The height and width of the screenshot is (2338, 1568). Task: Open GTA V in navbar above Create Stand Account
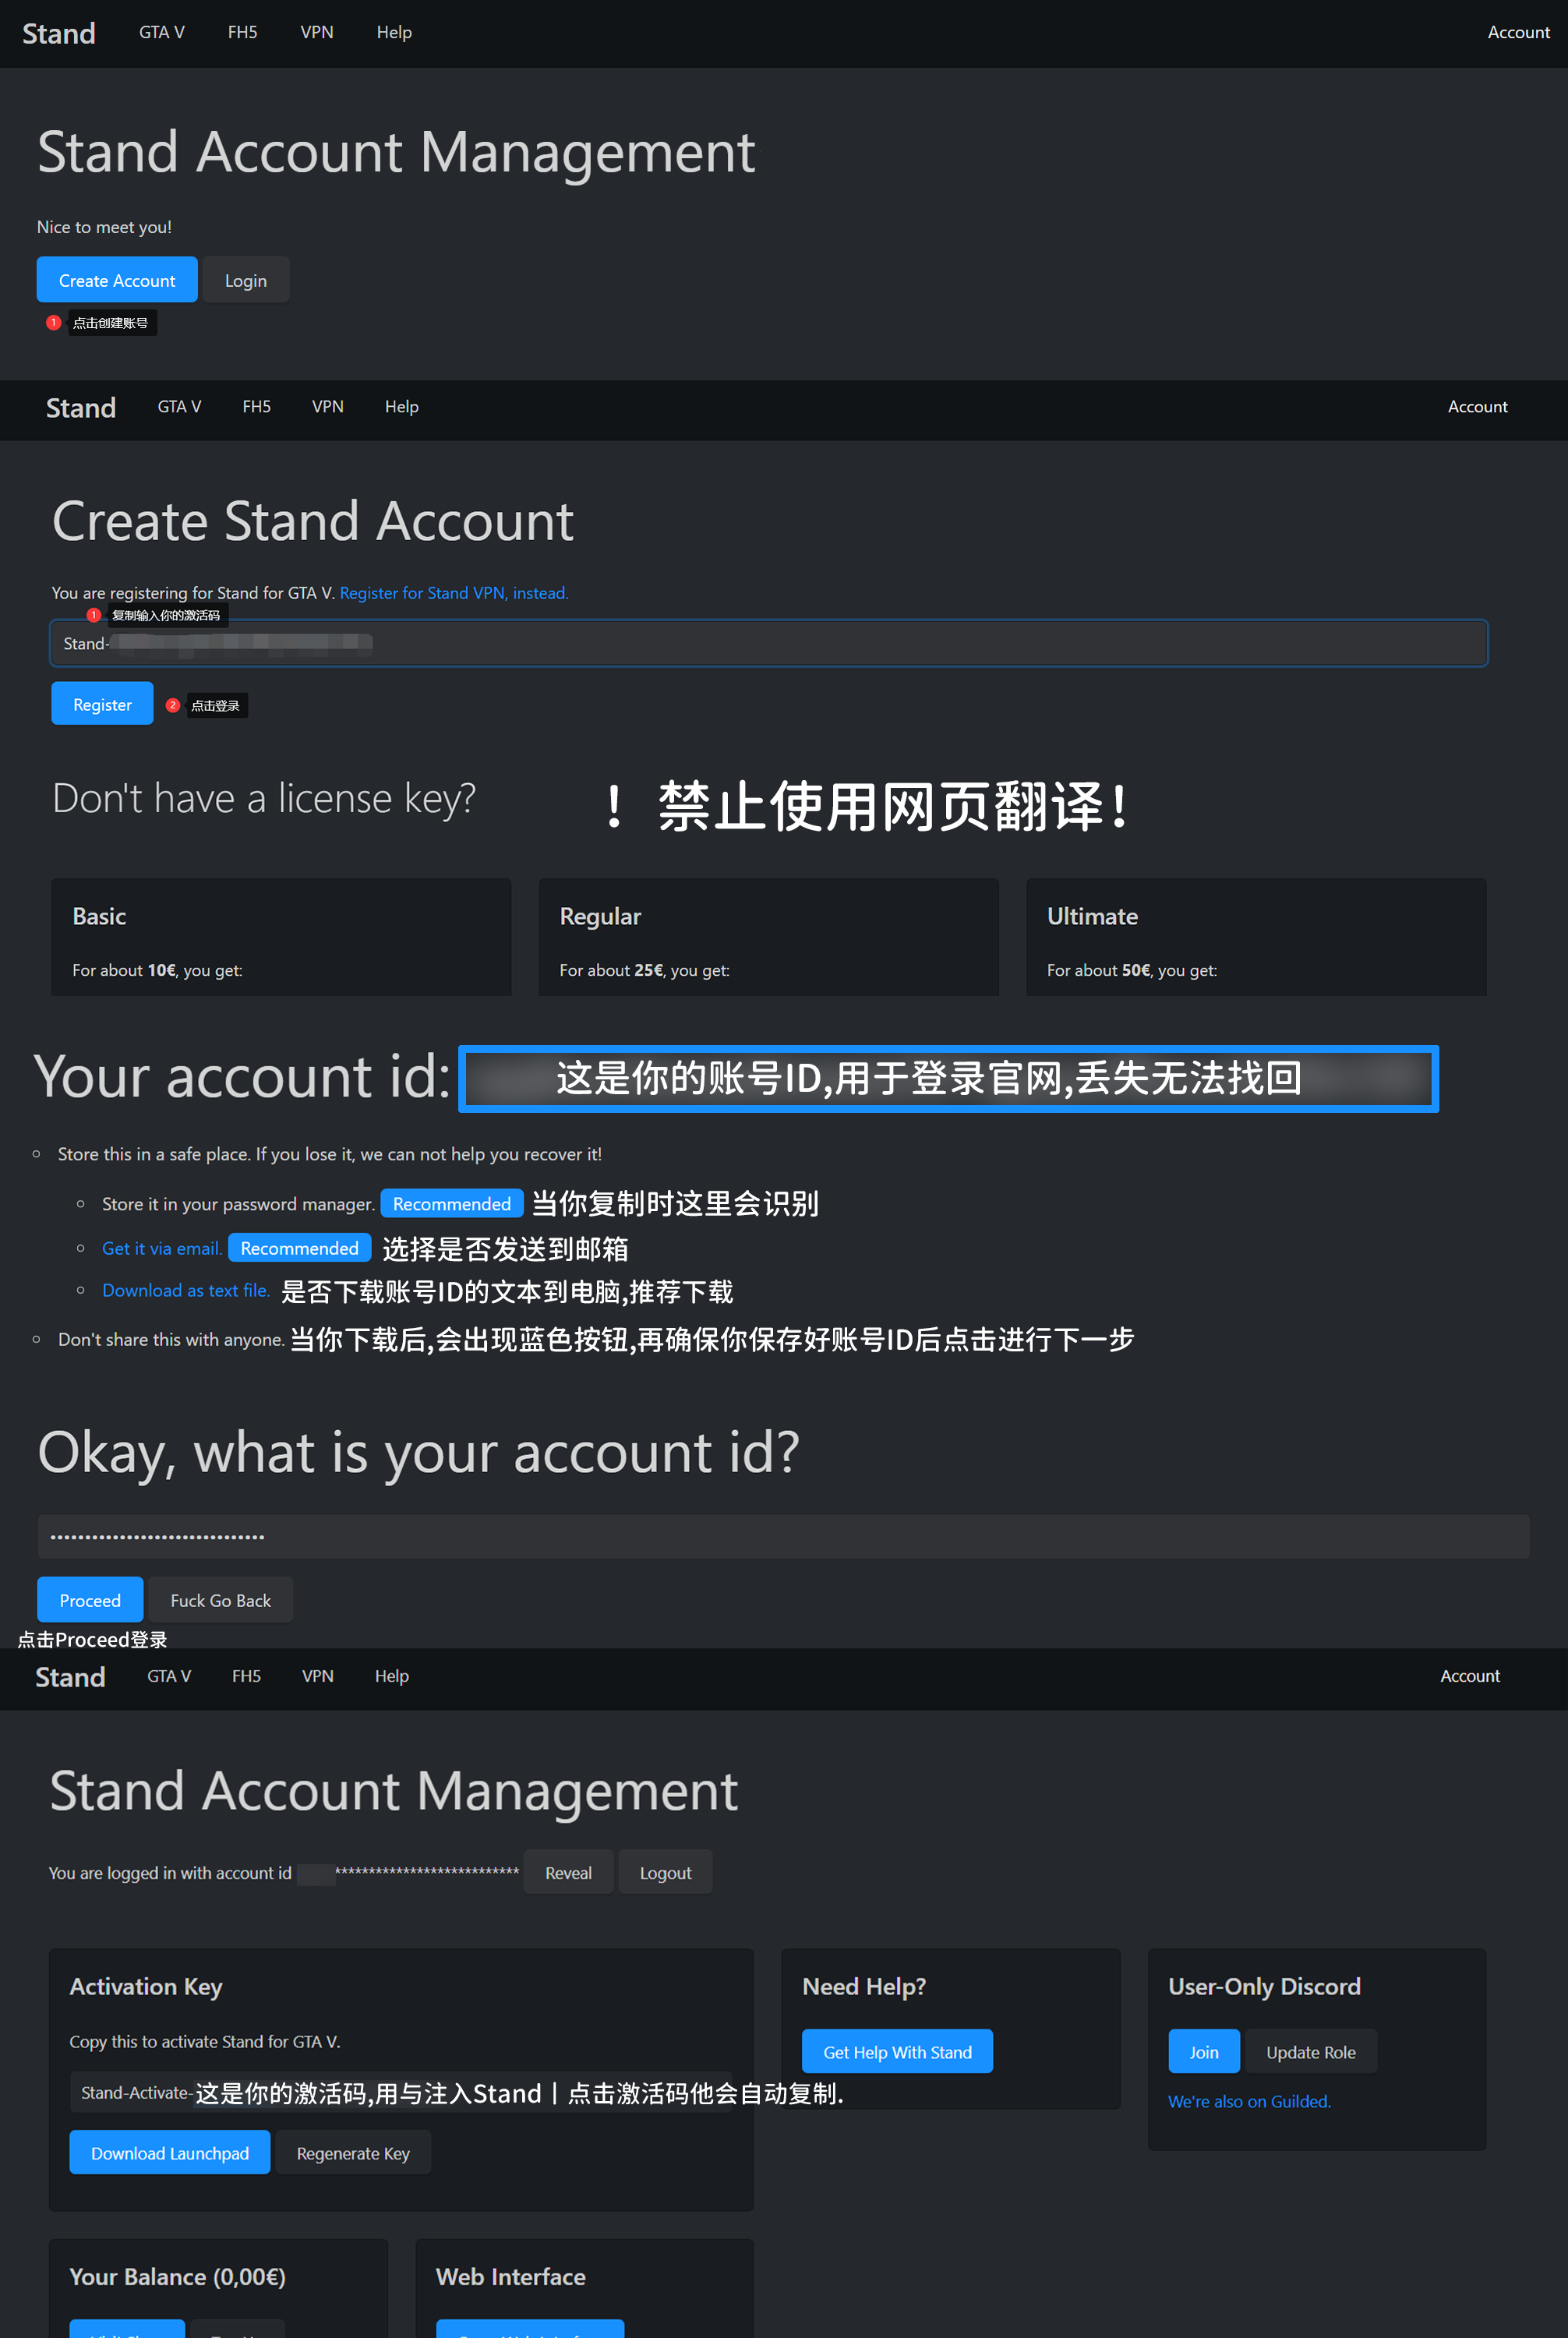coord(180,406)
